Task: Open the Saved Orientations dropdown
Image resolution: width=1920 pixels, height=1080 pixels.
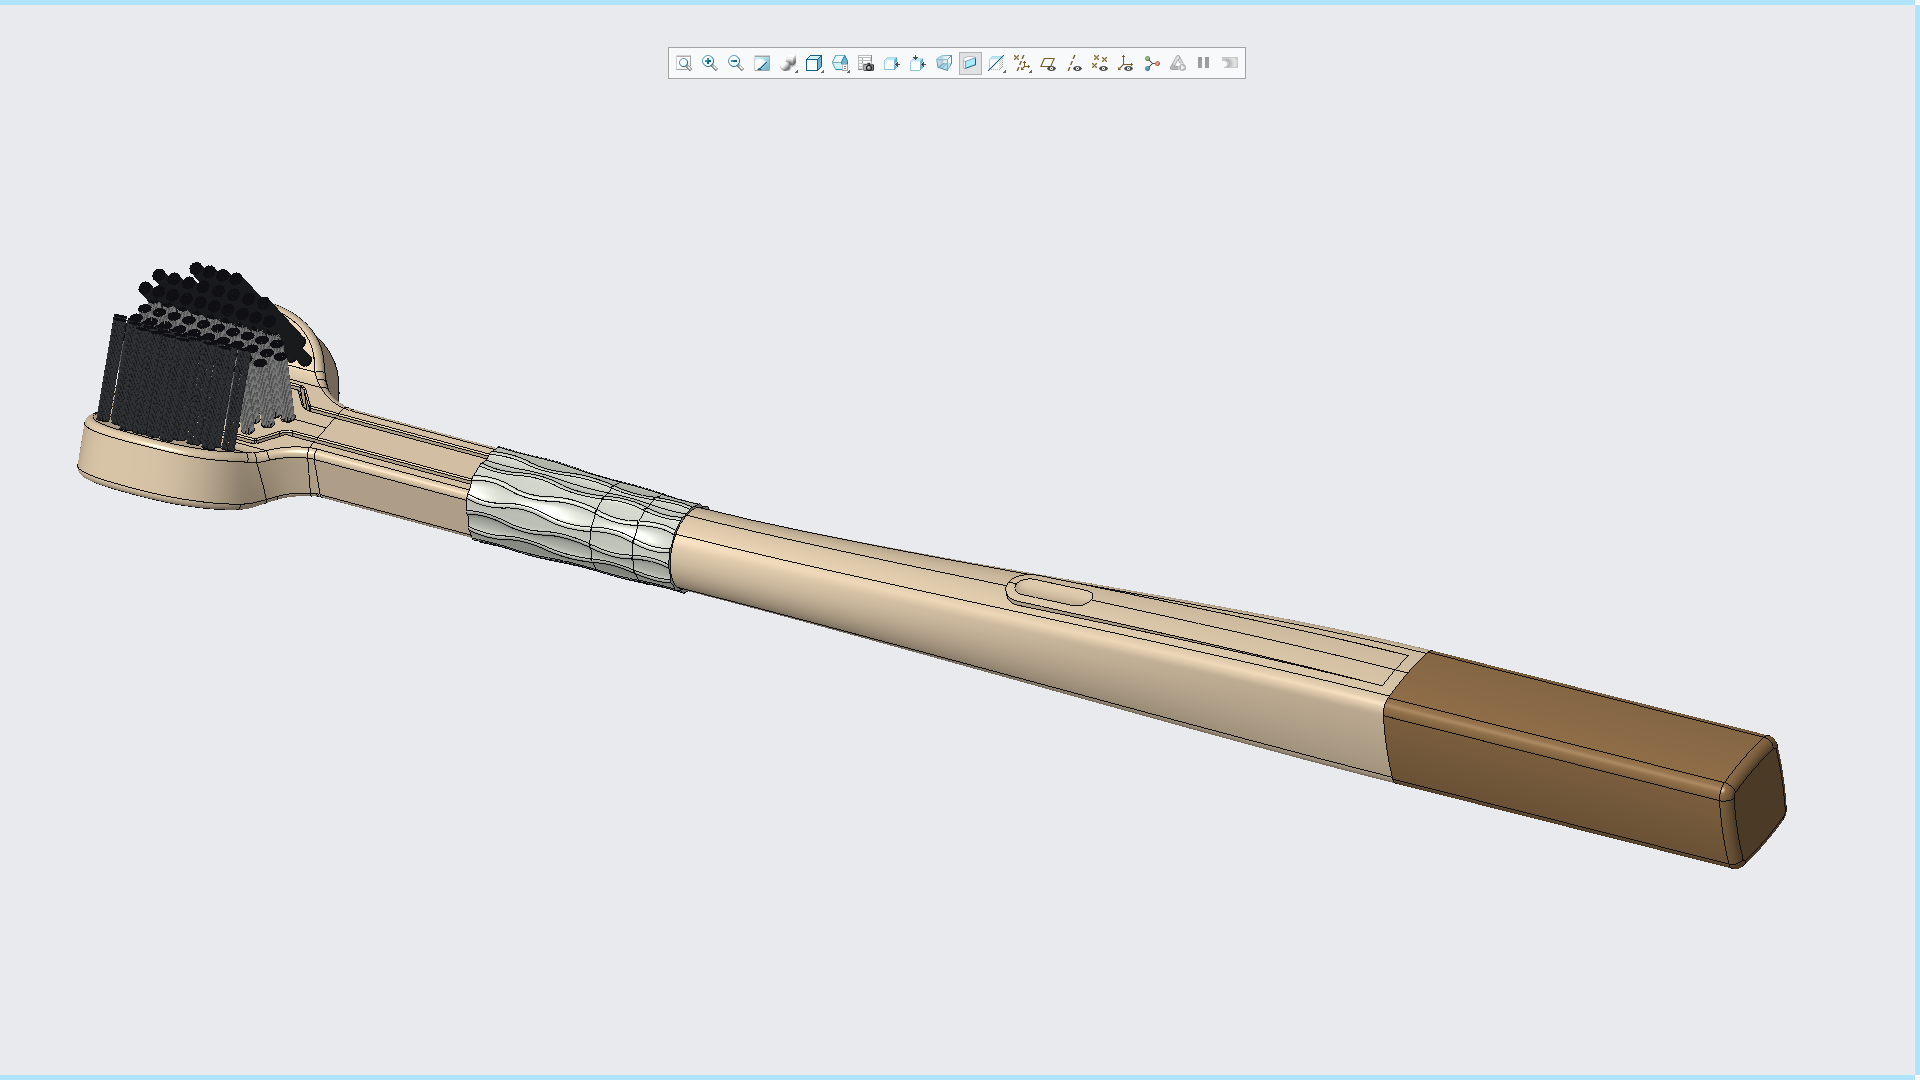Action: [x=840, y=63]
